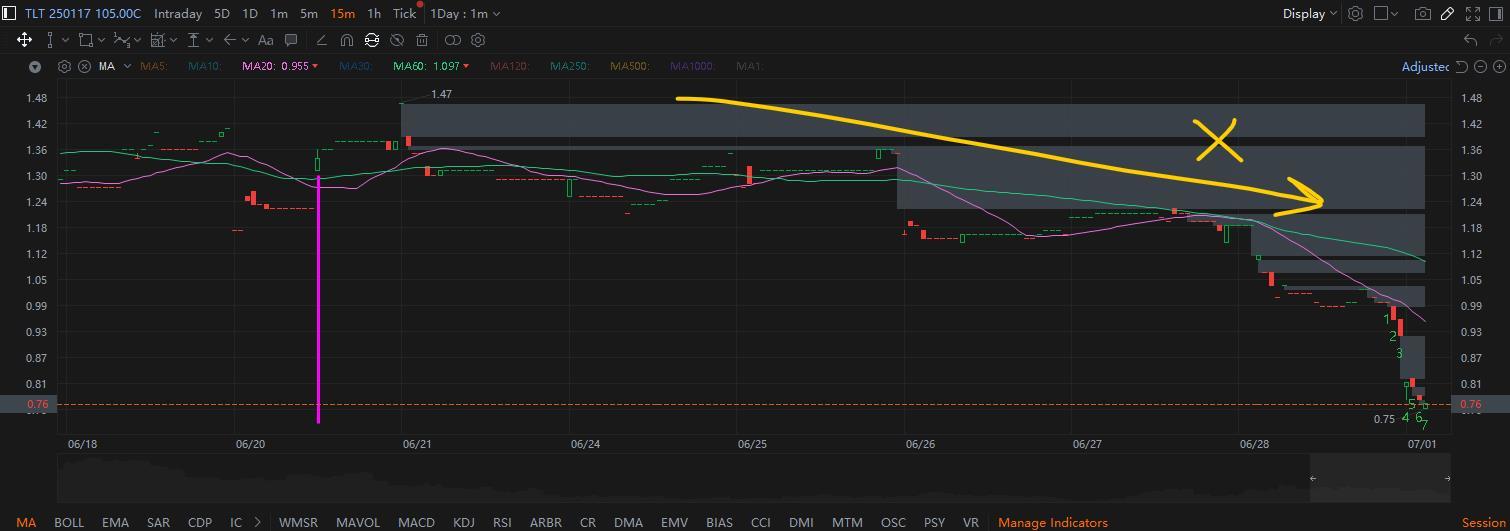Open the Session setting

pos(1483,522)
